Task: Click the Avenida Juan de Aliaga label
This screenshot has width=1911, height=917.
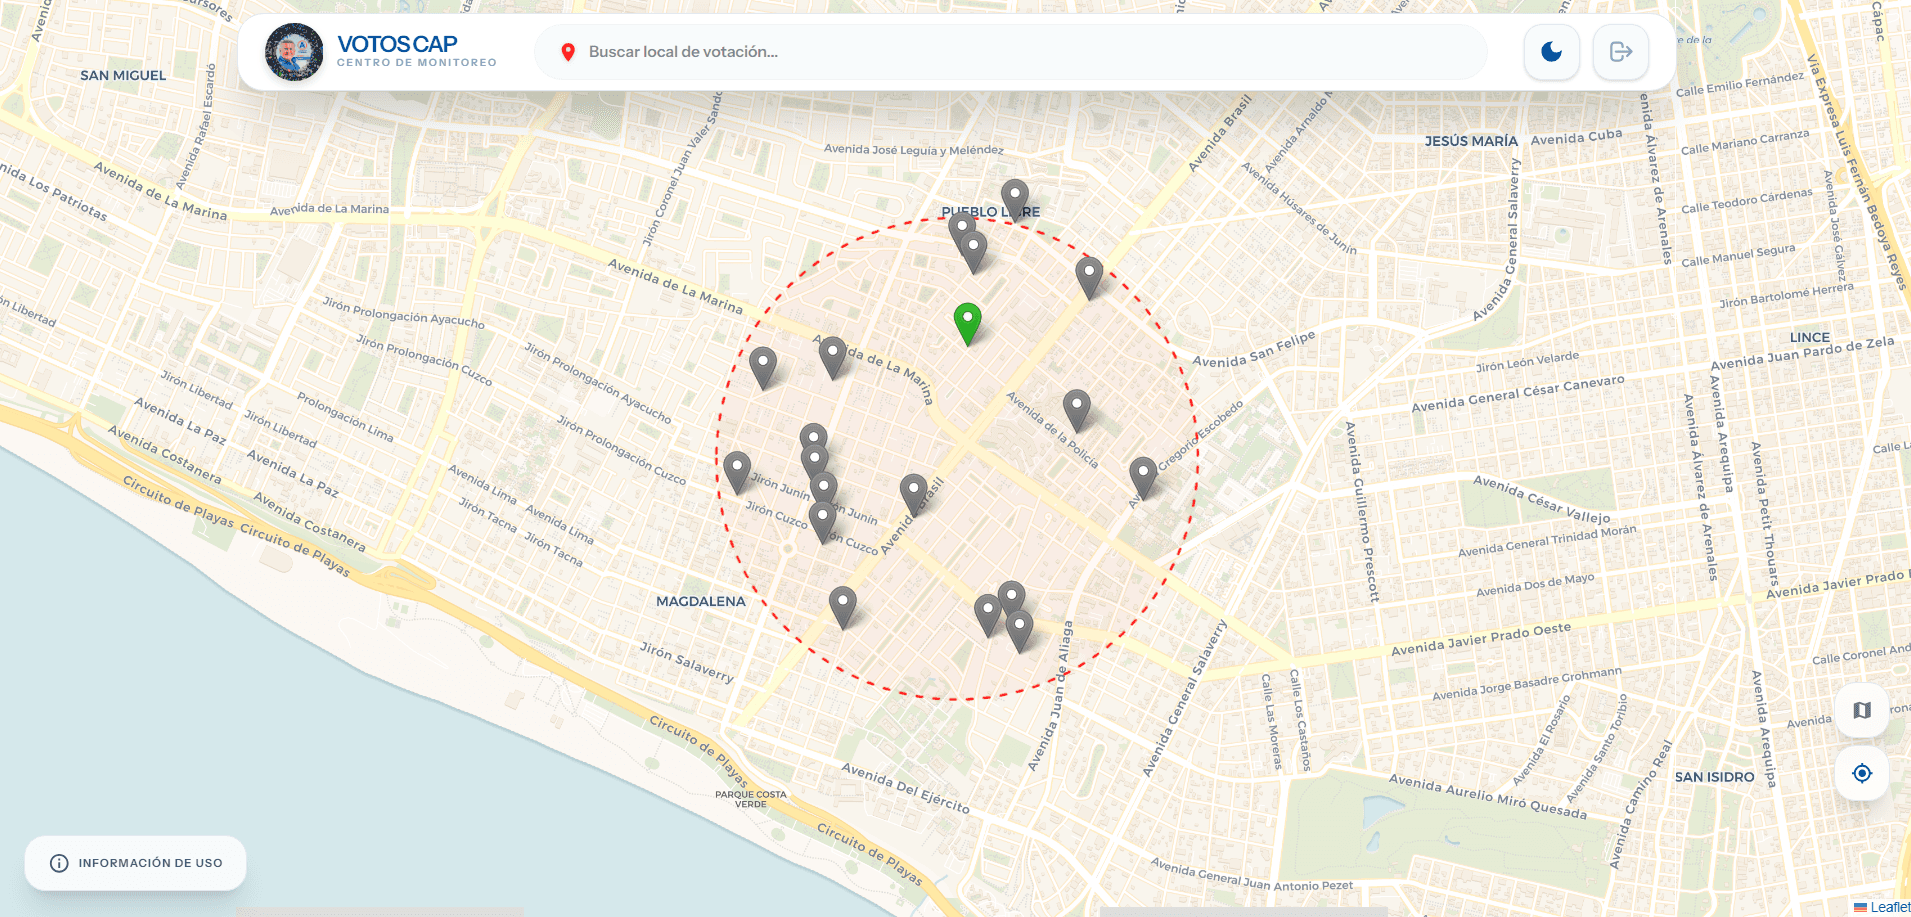Action: (x=1050, y=696)
